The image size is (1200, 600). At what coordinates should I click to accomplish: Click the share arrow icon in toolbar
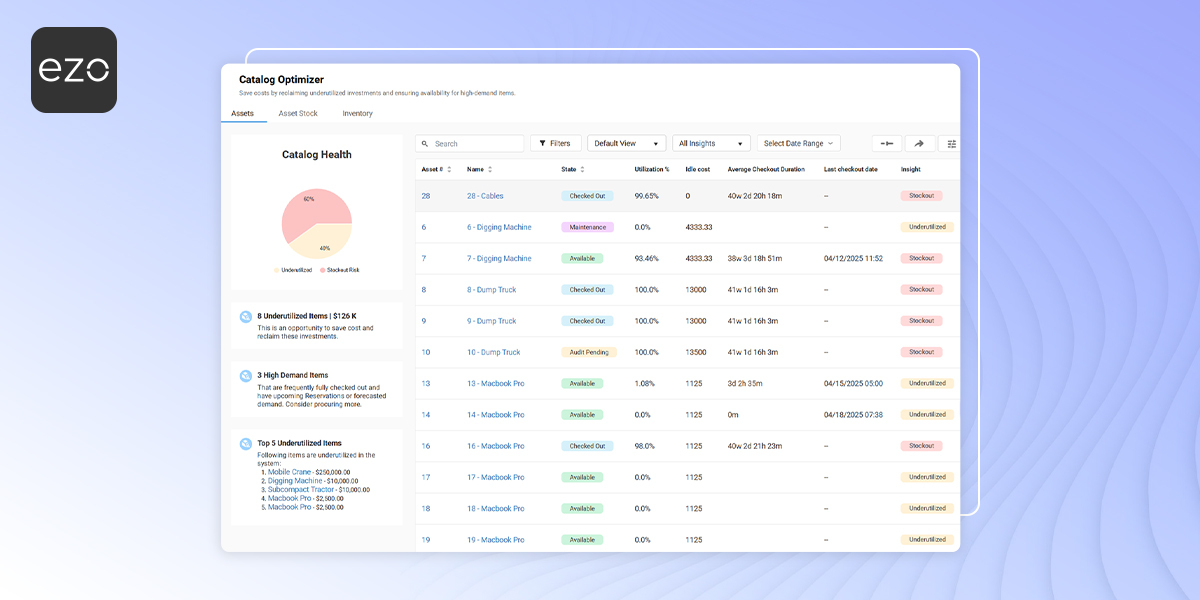coord(920,144)
